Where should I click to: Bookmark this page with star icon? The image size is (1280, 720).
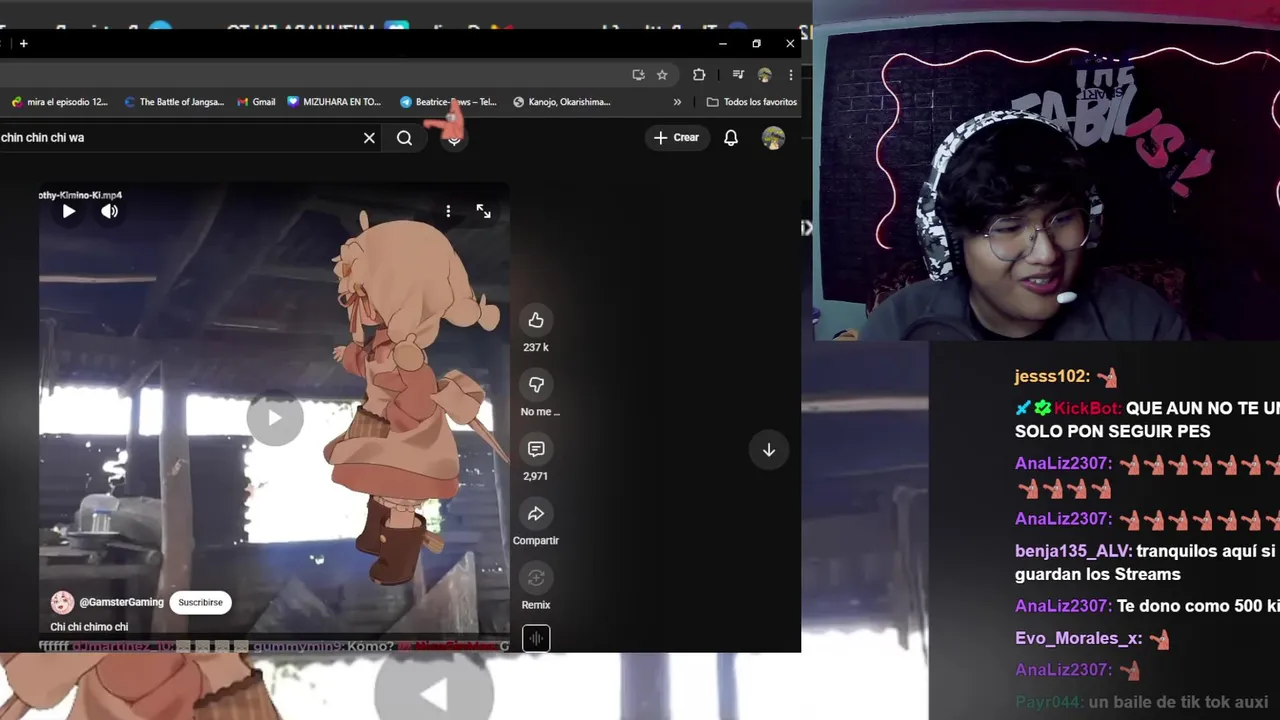662,75
